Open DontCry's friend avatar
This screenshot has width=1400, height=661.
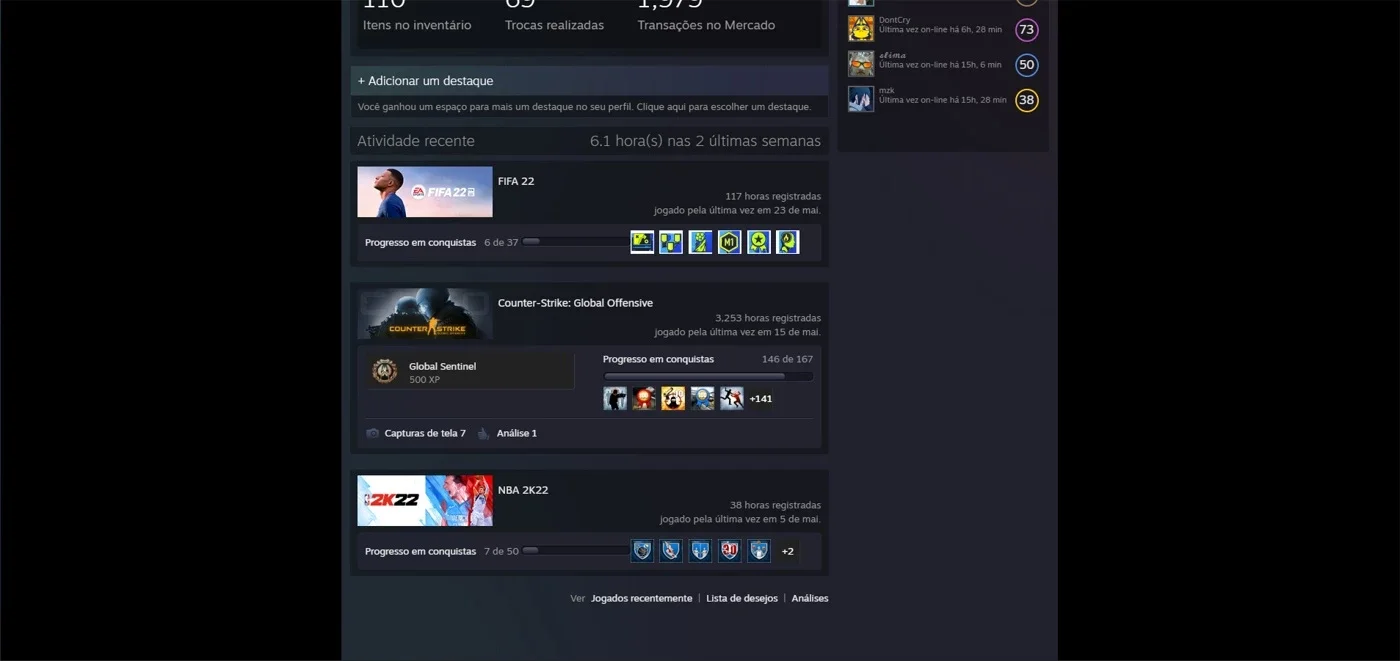861,28
